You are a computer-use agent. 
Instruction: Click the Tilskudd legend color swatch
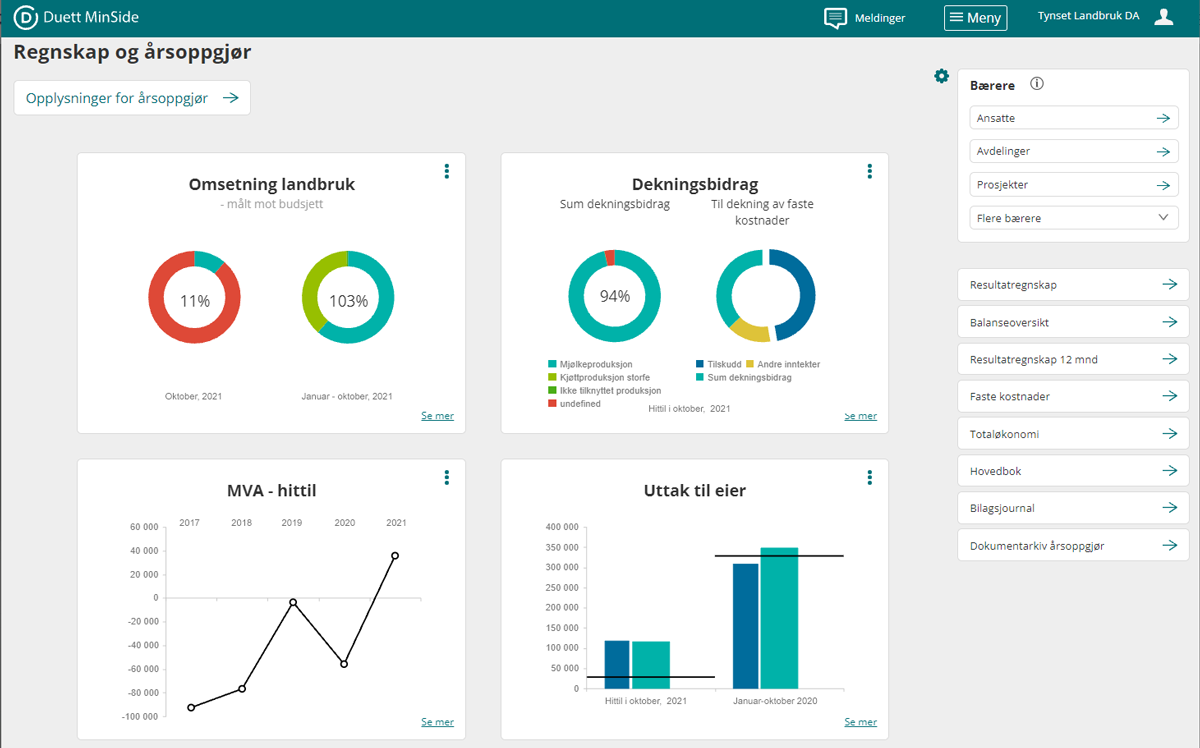(x=699, y=365)
